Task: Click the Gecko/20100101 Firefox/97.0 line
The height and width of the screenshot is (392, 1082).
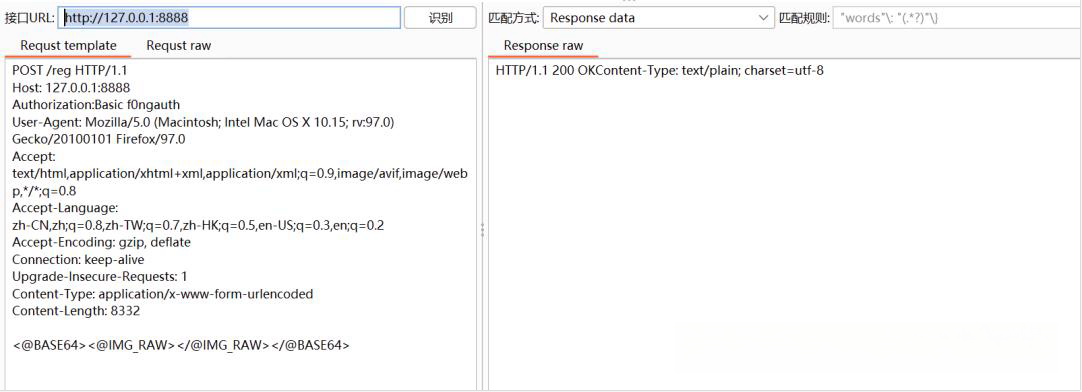Action: click(x=99, y=139)
